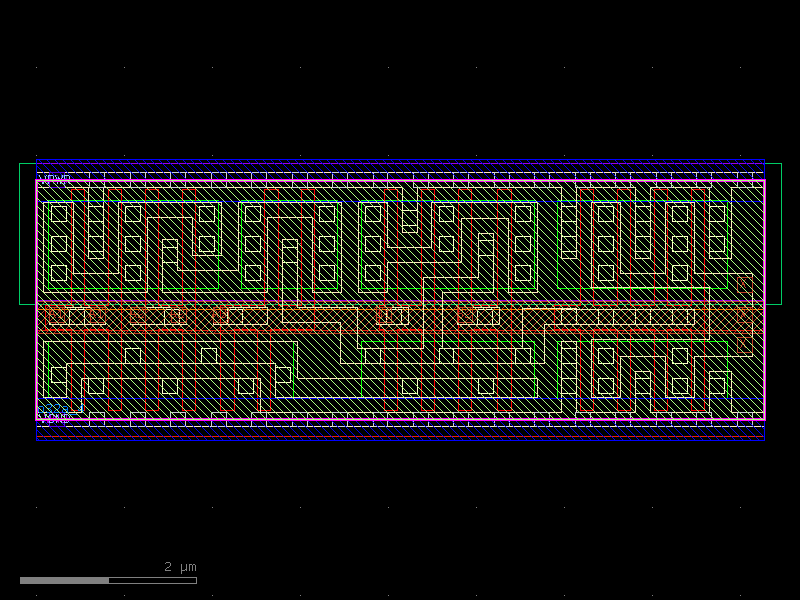Viewport: 800px width, 600px height.
Task: Click the empty black half of scale bar
Action: click(x=152, y=580)
